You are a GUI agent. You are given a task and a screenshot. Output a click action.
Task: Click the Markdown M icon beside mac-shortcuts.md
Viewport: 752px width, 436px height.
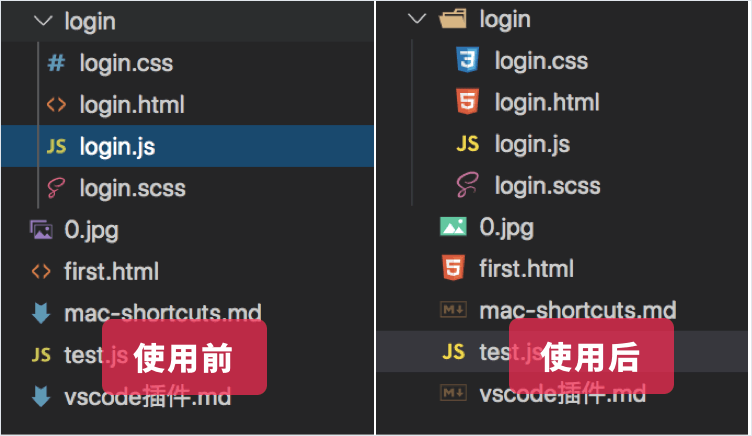(453, 310)
